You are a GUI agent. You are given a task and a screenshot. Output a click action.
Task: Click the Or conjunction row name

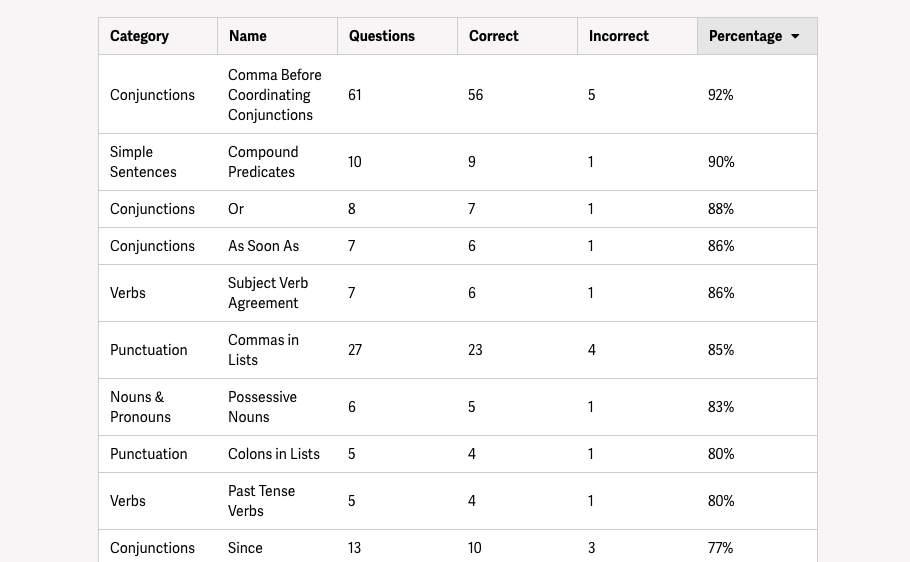(236, 209)
